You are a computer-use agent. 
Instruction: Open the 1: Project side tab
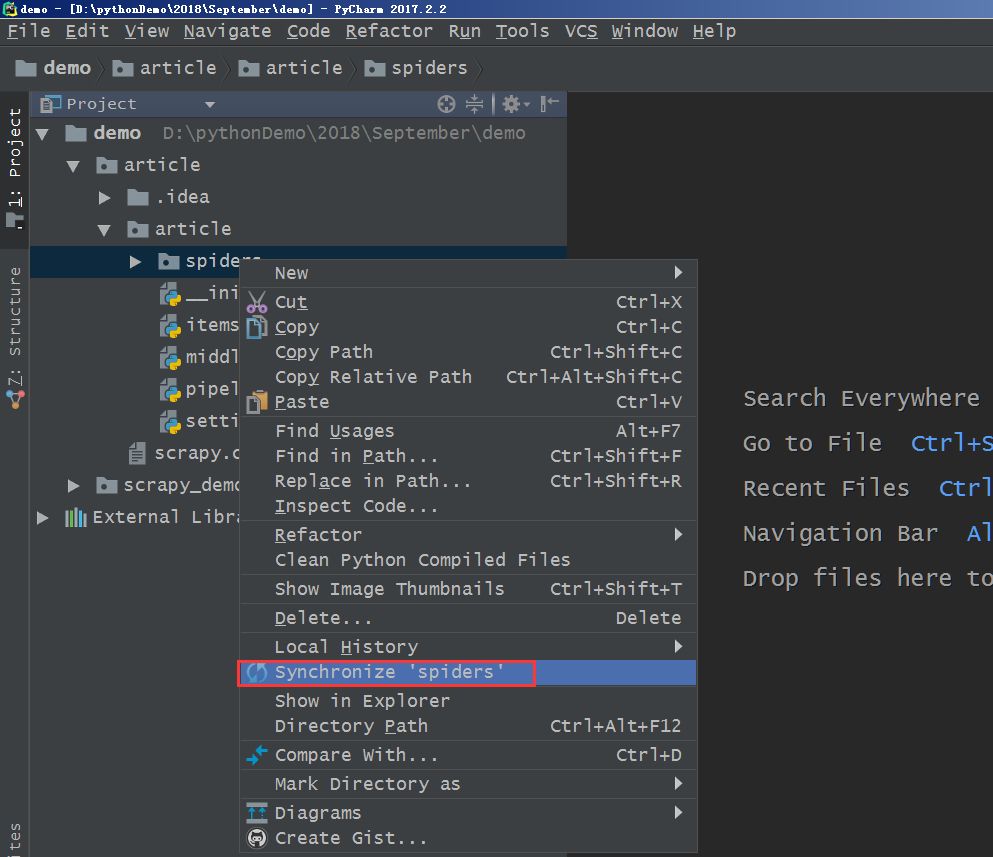tap(15, 168)
